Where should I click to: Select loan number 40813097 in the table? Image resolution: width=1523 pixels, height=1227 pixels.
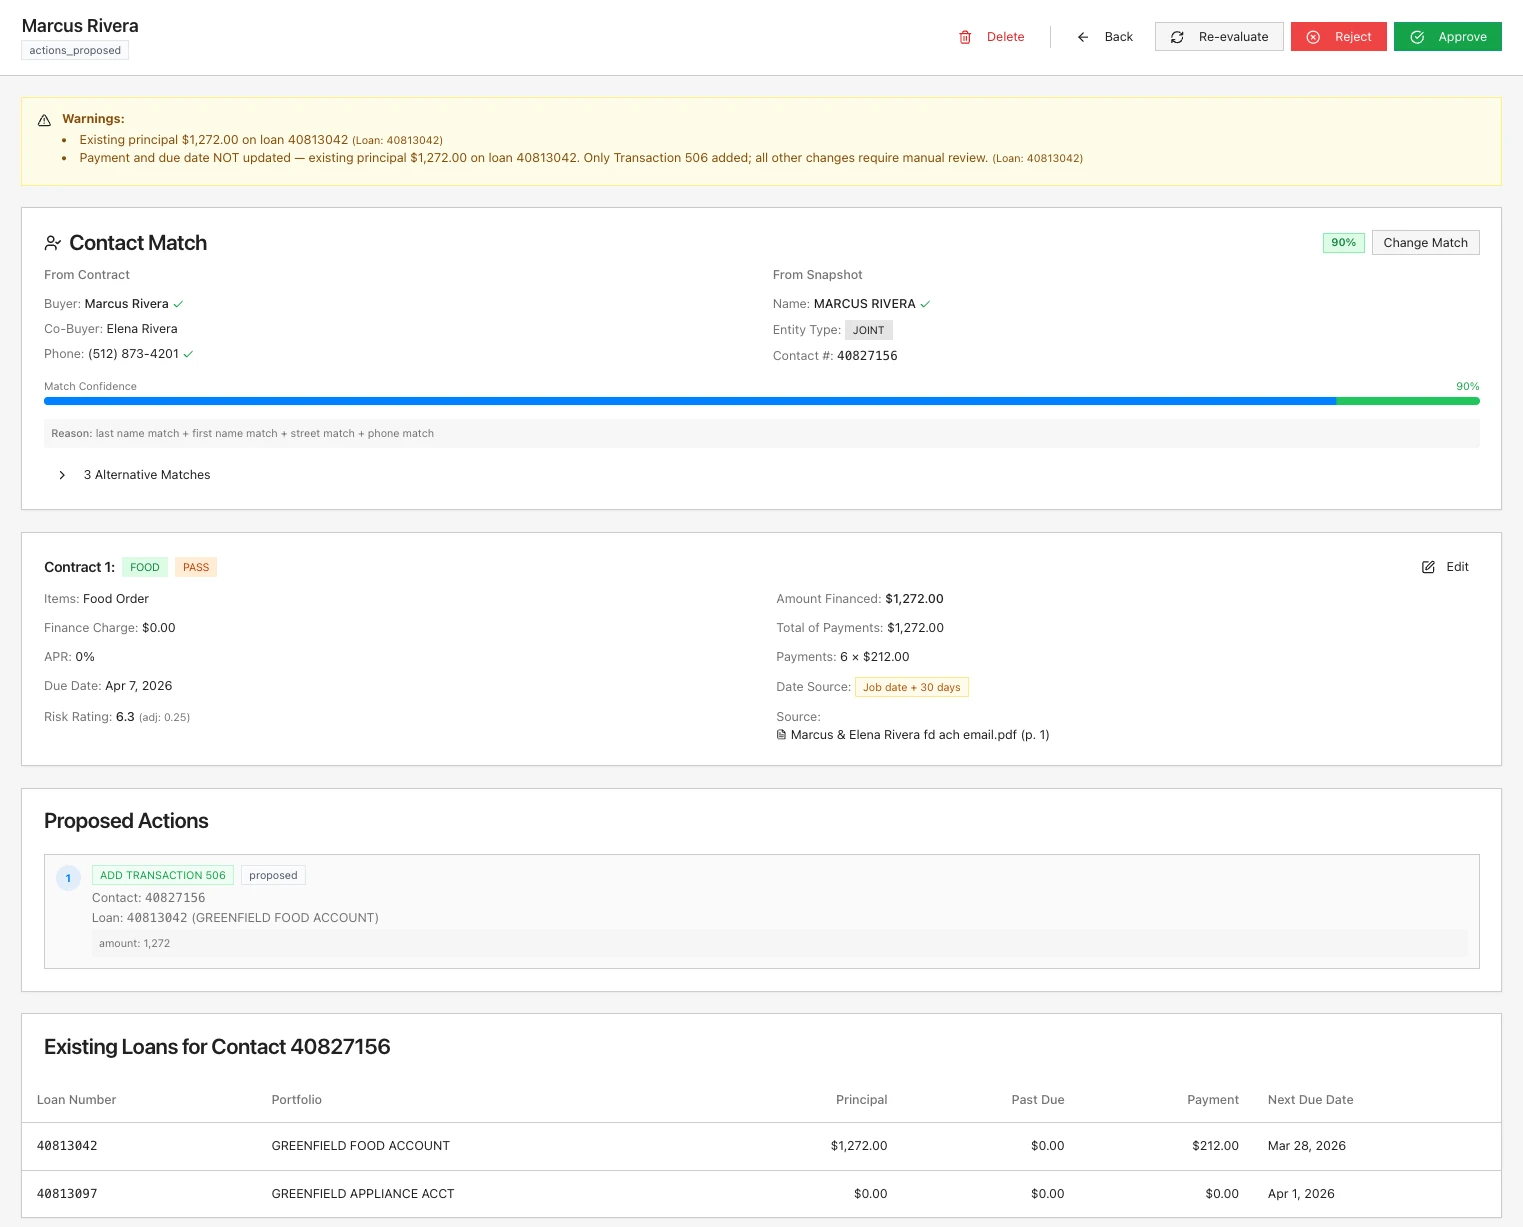tap(67, 1194)
